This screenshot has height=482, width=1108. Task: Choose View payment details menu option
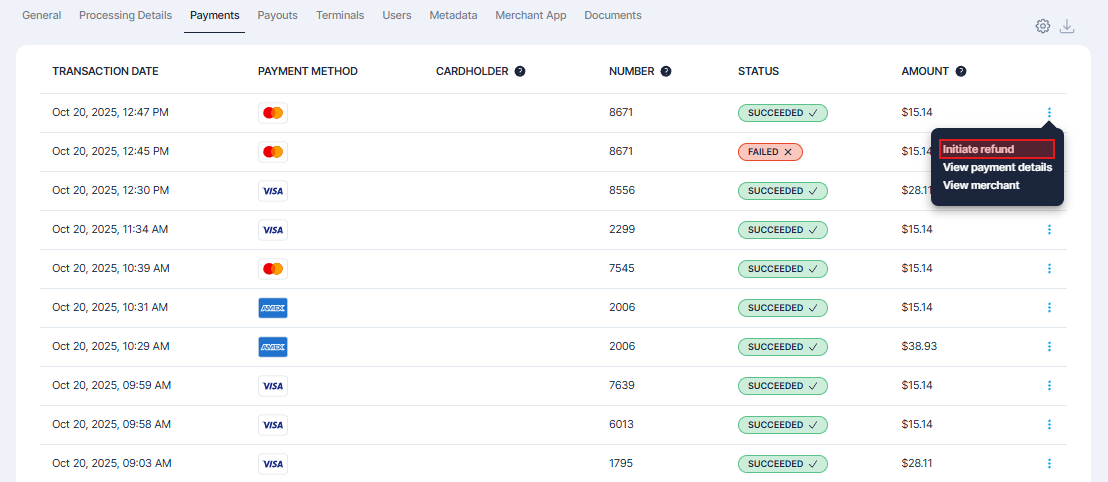997,167
